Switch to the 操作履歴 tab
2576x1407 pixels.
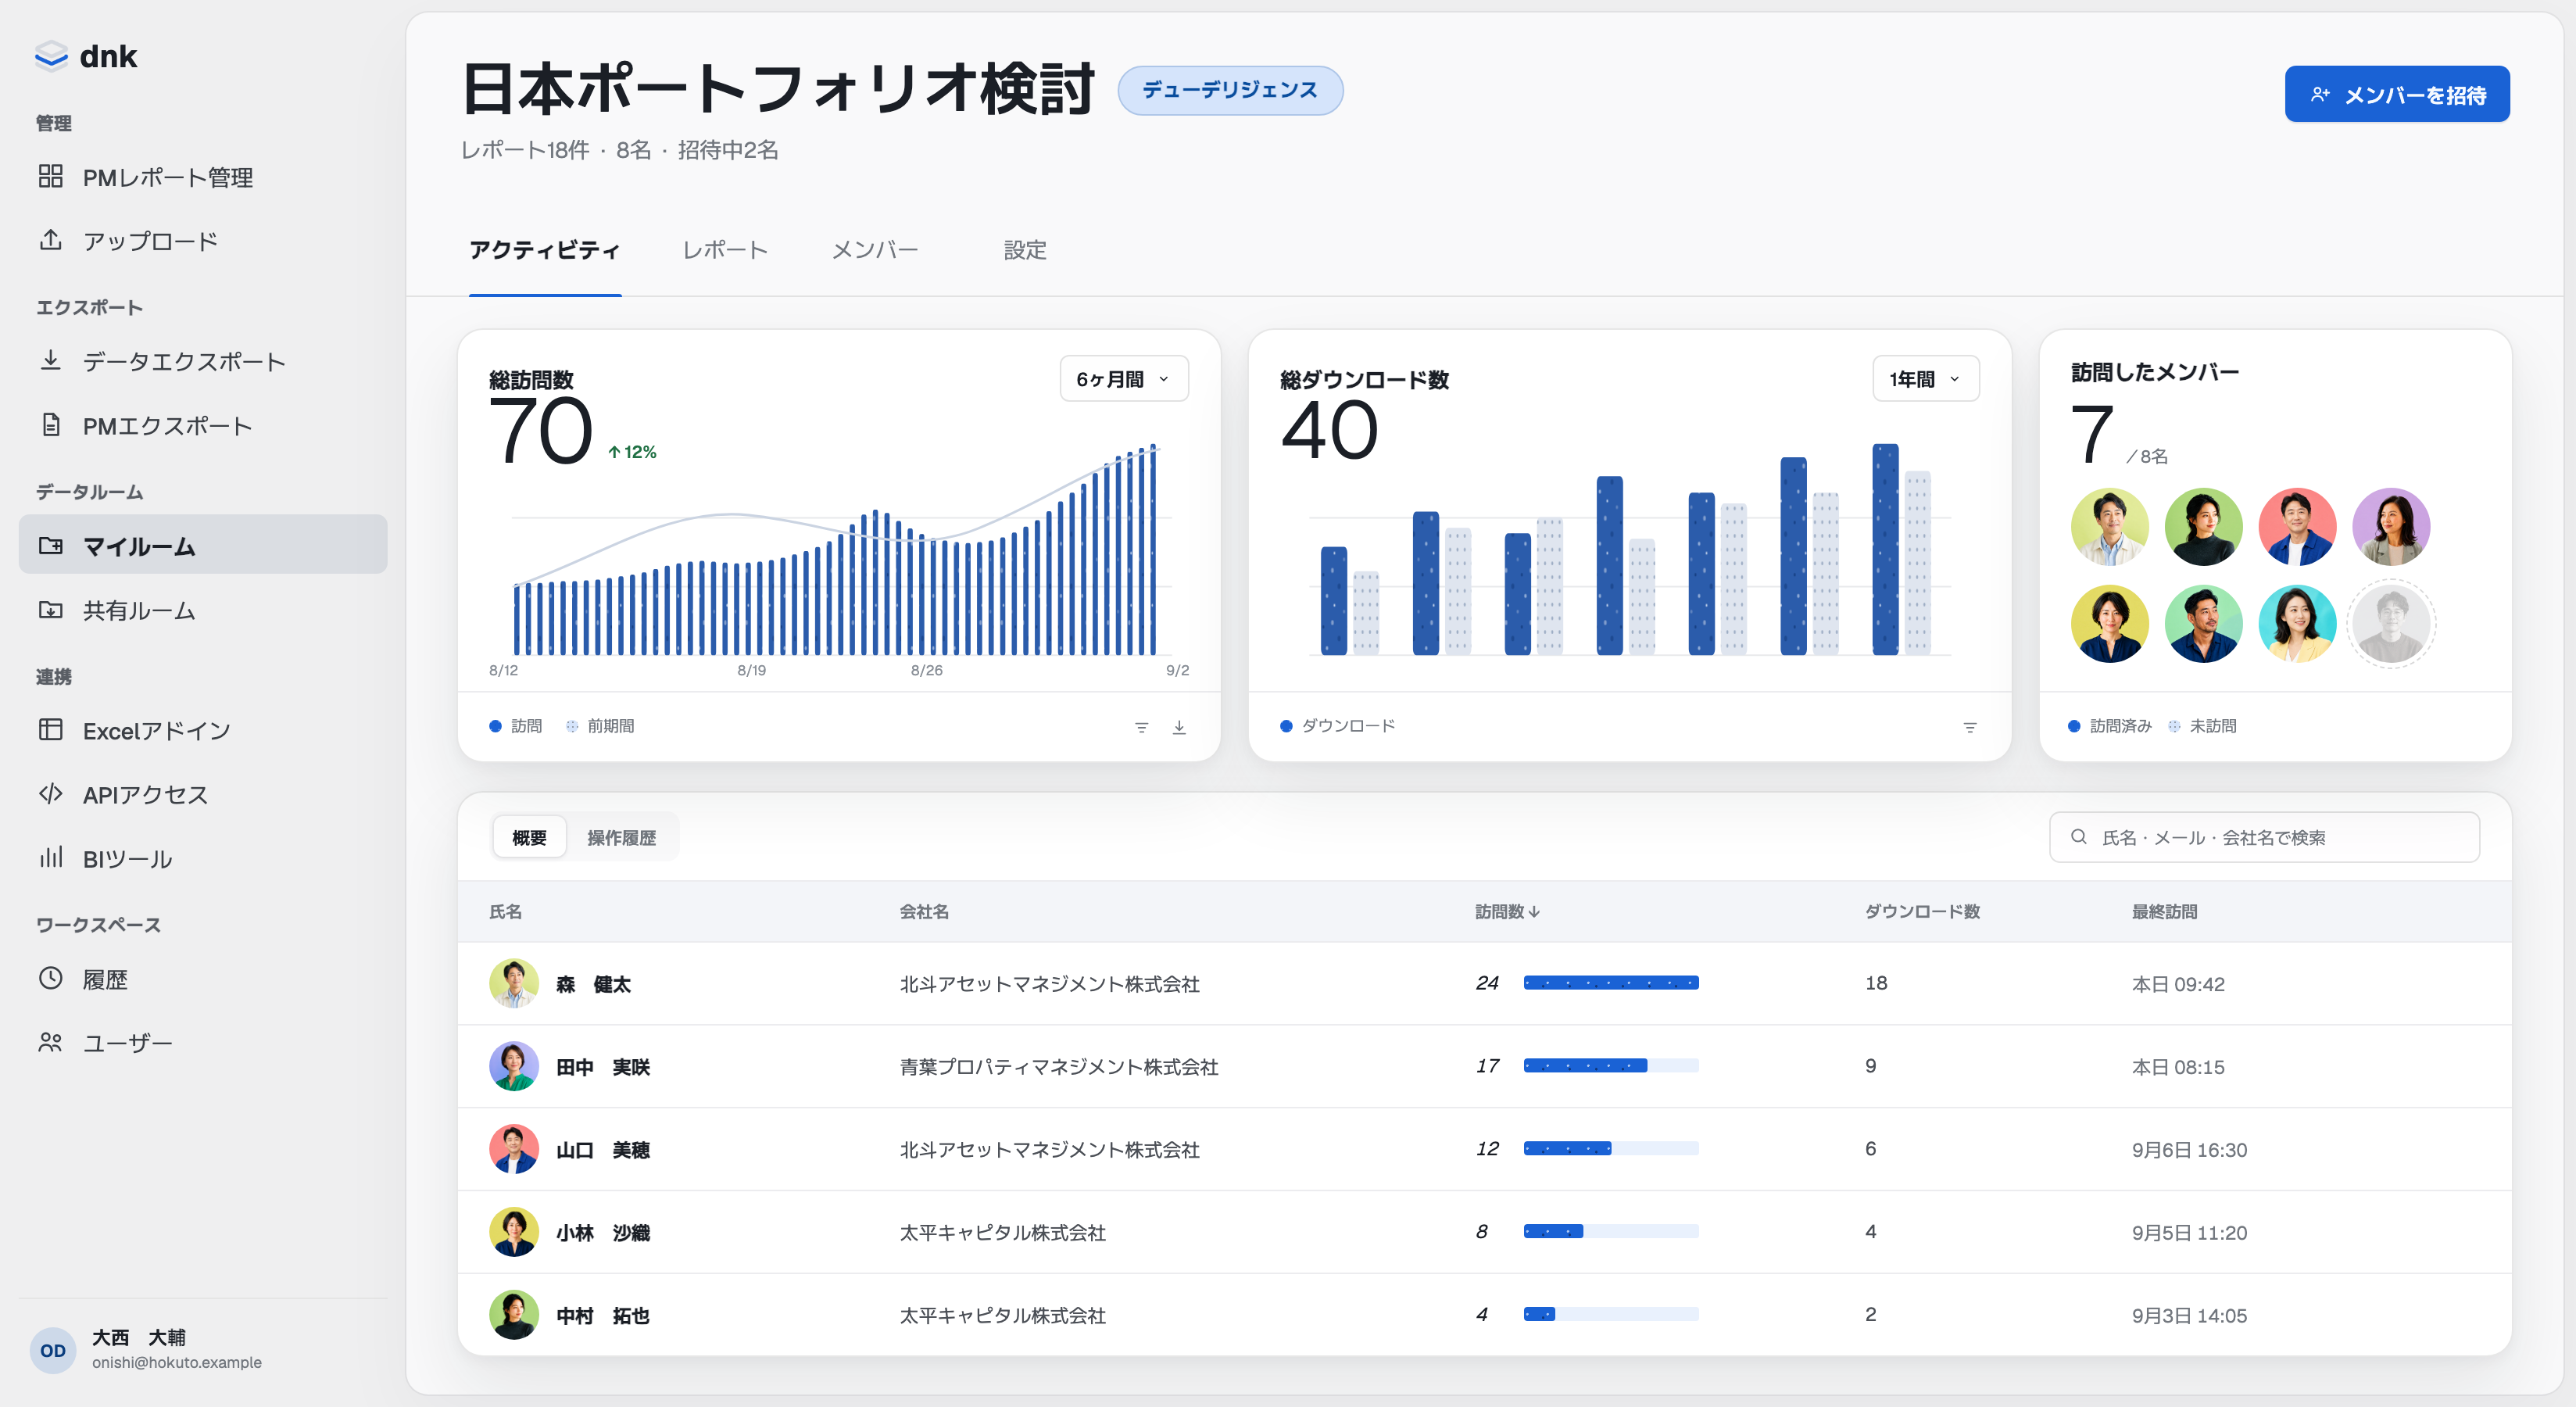(x=621, y=837)
